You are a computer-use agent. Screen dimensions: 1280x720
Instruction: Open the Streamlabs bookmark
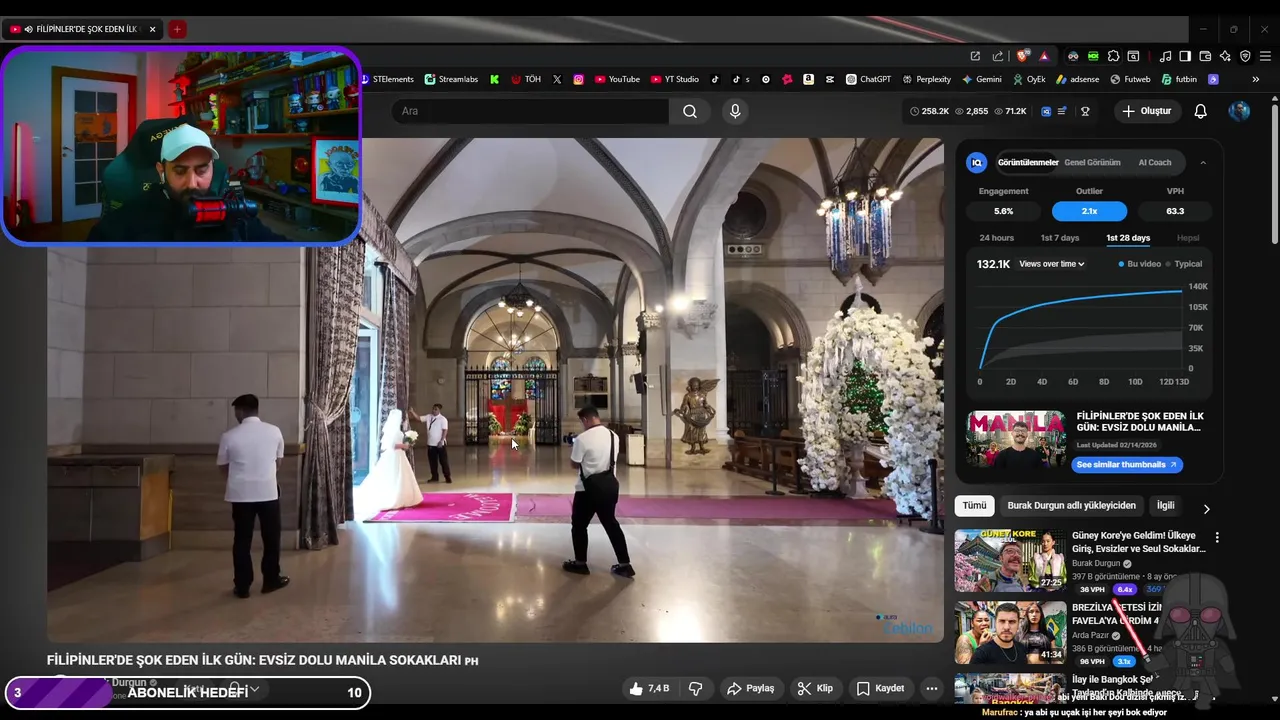[451, 79]
